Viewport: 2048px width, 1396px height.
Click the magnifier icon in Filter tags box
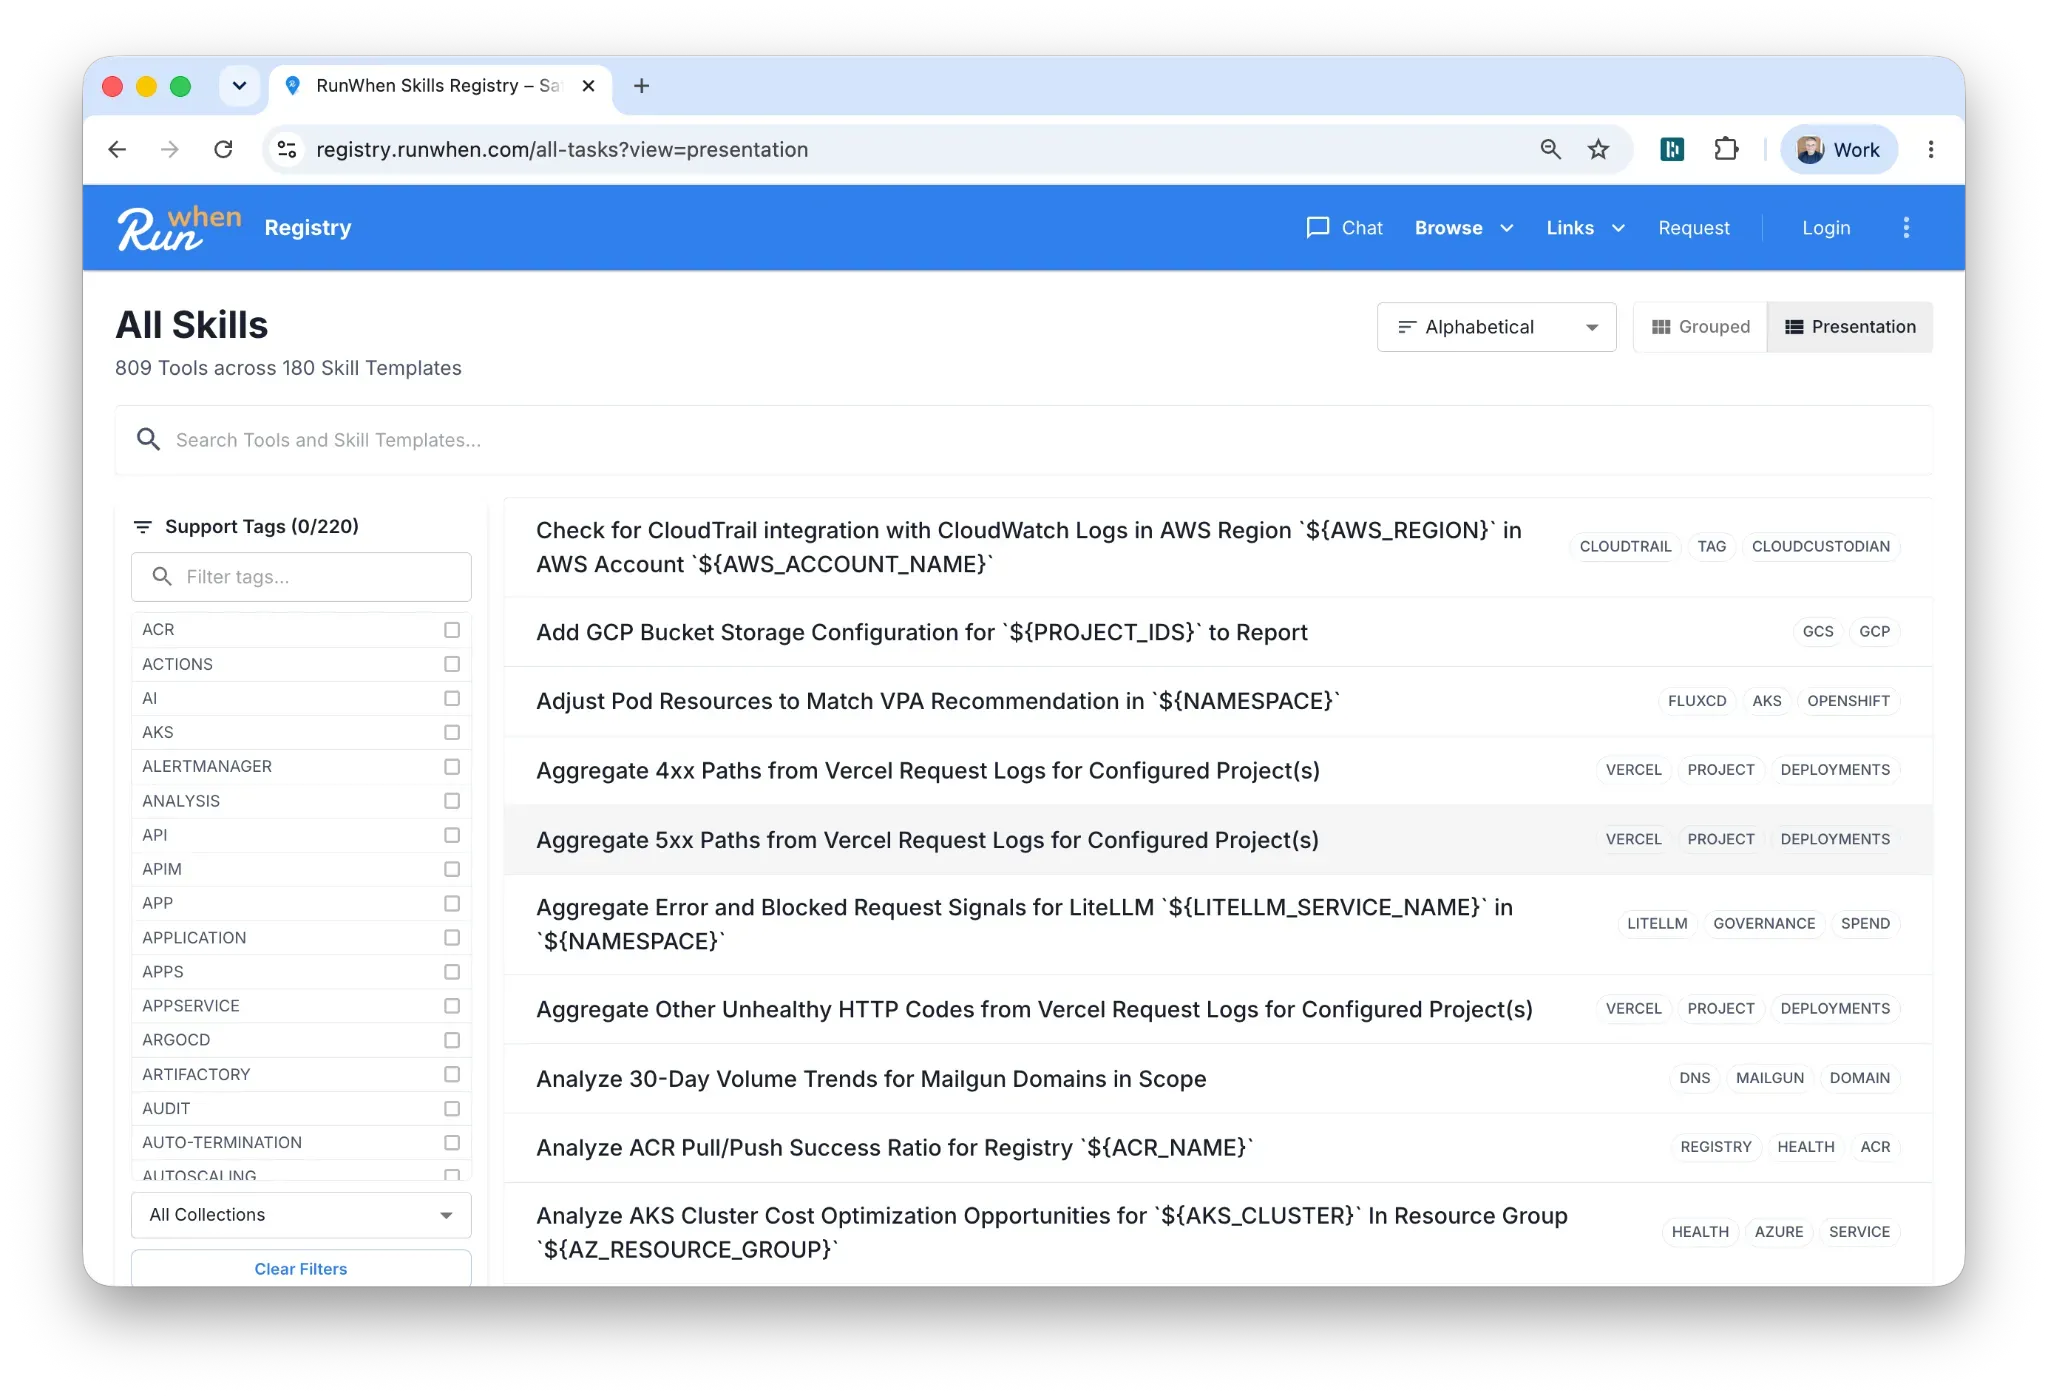[x=162, y=577]
